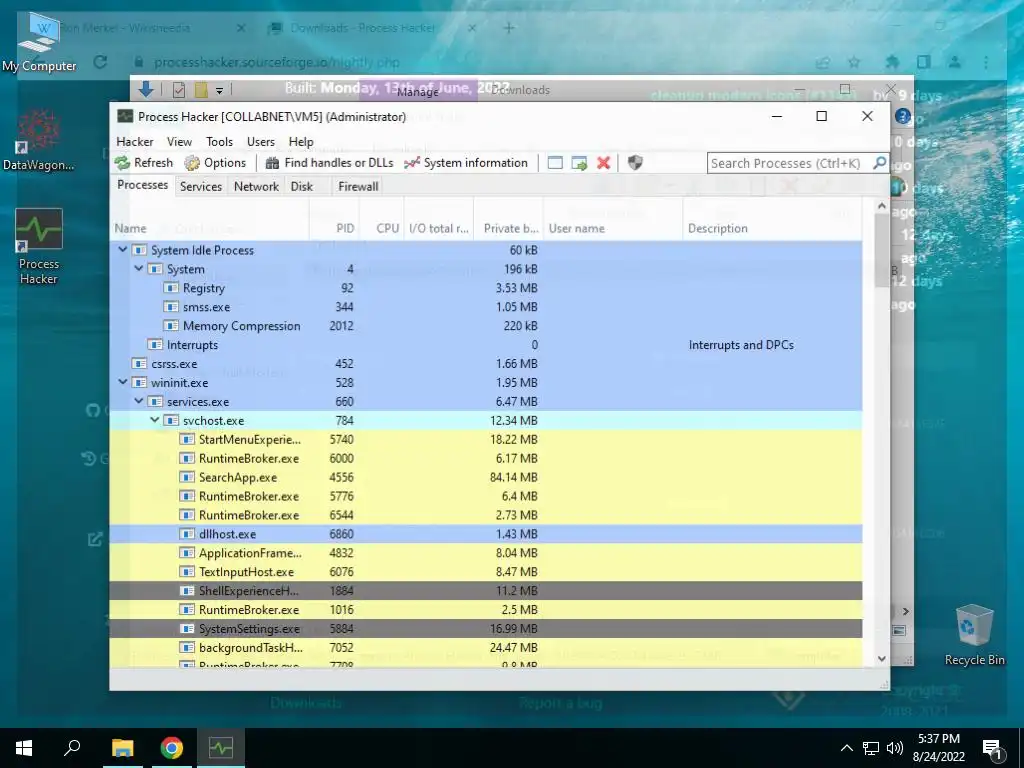Open Google Chrome from the taskbar
The width and height of the screenshot is (1024, 768).
click(x=172, y=748)
